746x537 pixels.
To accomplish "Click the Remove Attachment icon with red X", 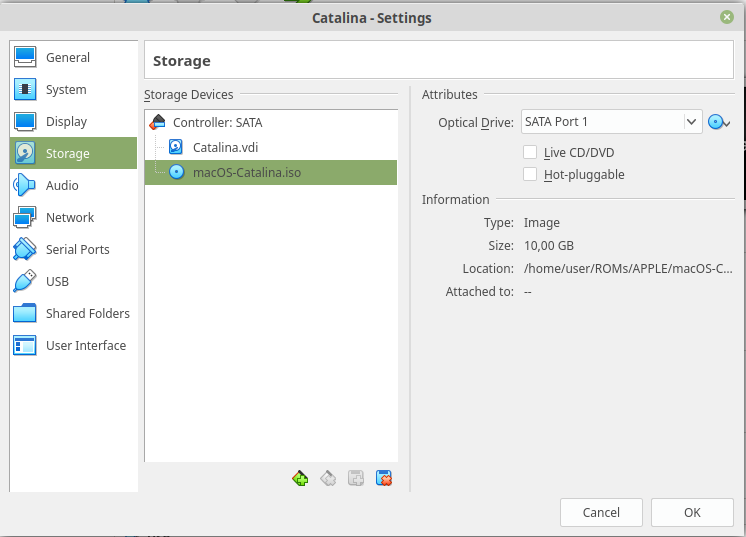I will point(383,478).
